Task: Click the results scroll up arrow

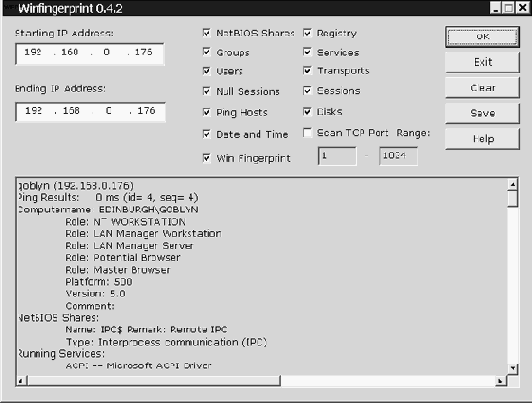Action: pos(513,185)
